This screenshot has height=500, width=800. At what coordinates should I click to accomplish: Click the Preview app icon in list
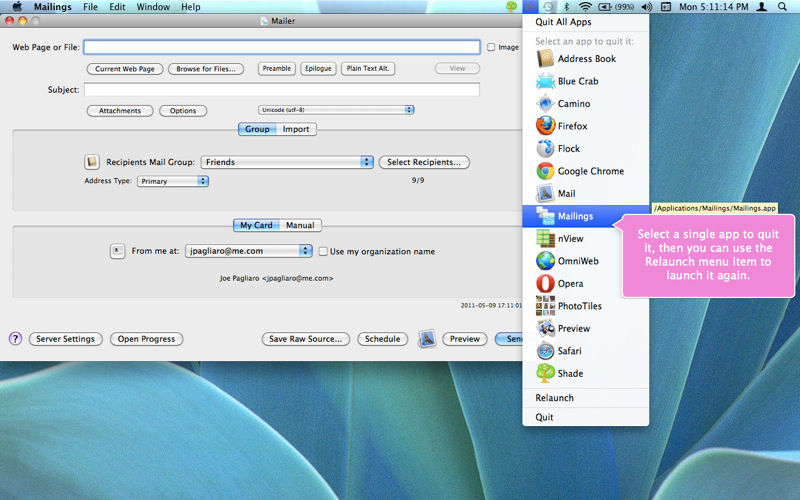(x=545, y=328)
